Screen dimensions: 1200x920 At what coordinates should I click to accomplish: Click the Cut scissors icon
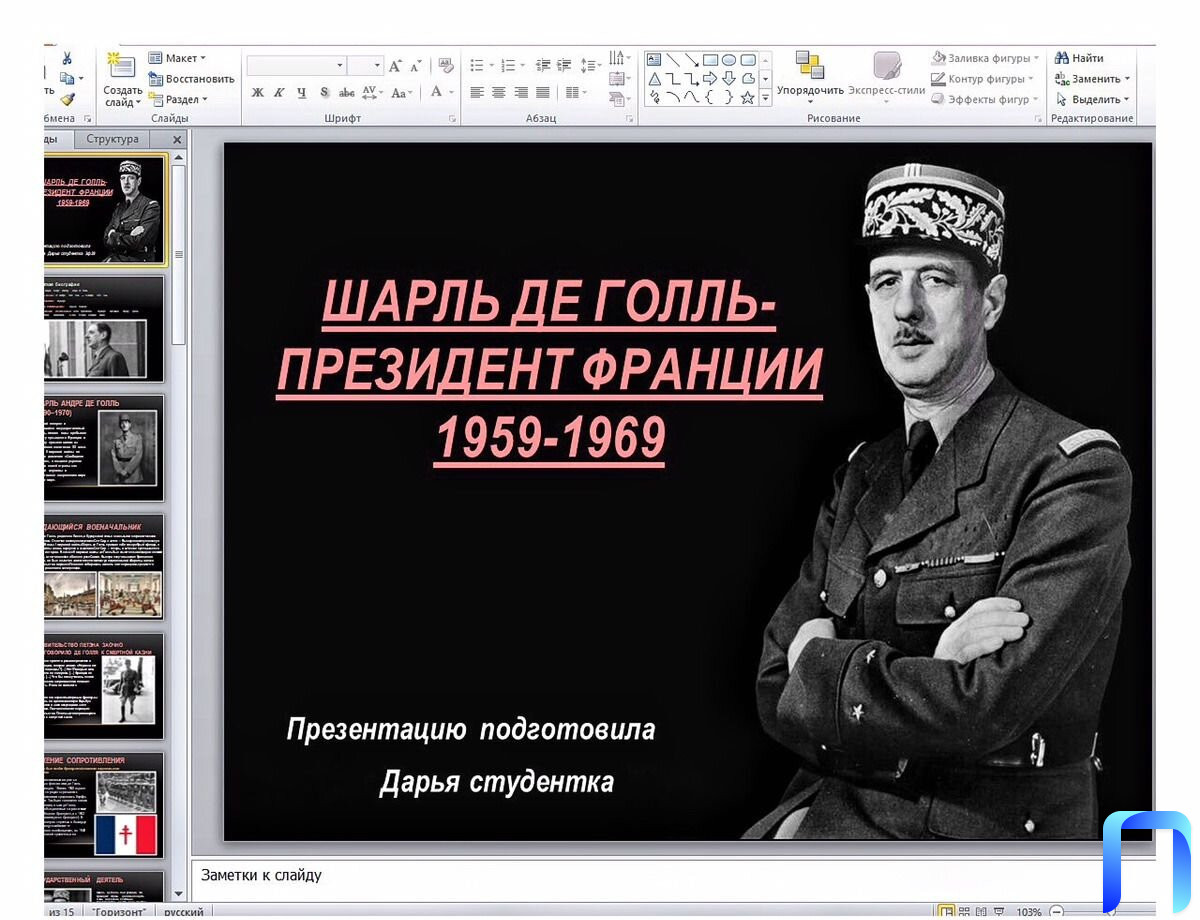pyautogui.click(x=67, y=58)
